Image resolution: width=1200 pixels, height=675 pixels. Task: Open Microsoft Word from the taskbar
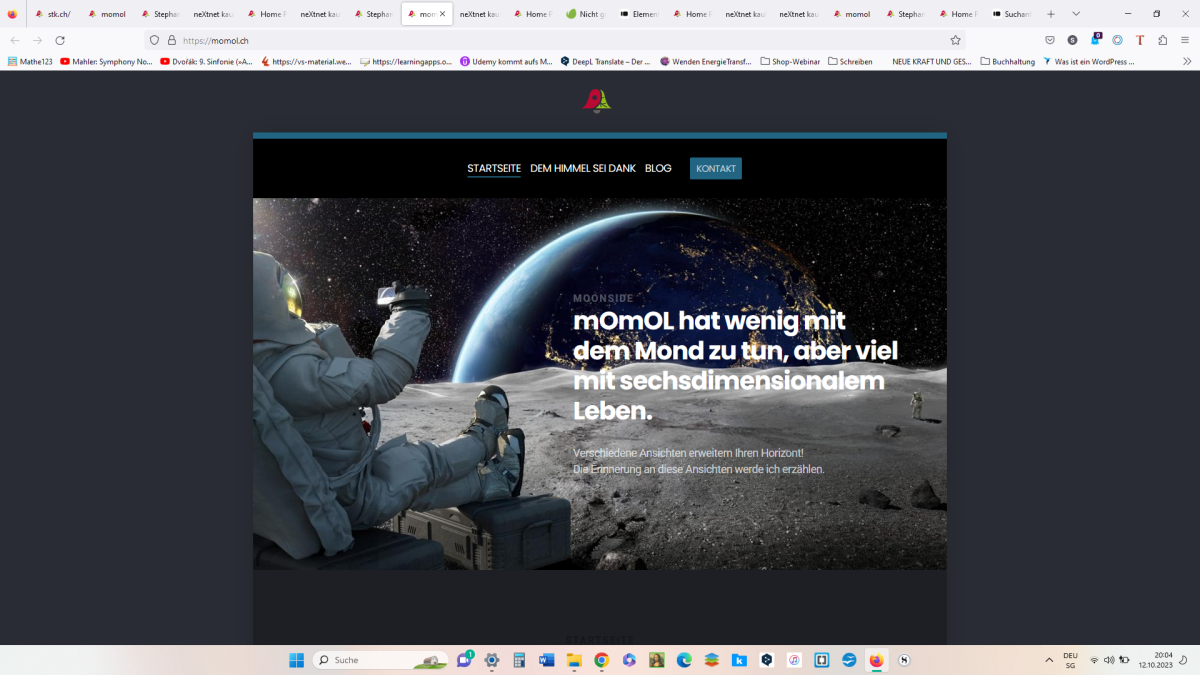[546, 660]
